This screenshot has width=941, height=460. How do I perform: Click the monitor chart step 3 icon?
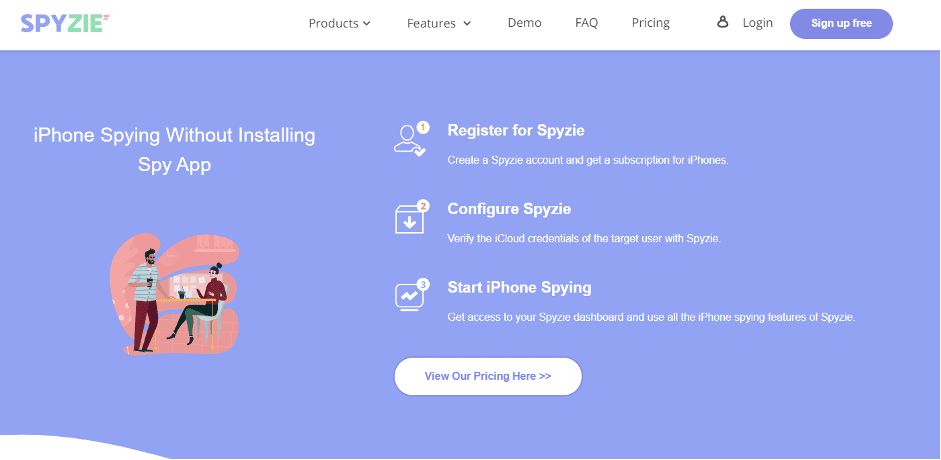pyautogui.click(x=412, y=294)
